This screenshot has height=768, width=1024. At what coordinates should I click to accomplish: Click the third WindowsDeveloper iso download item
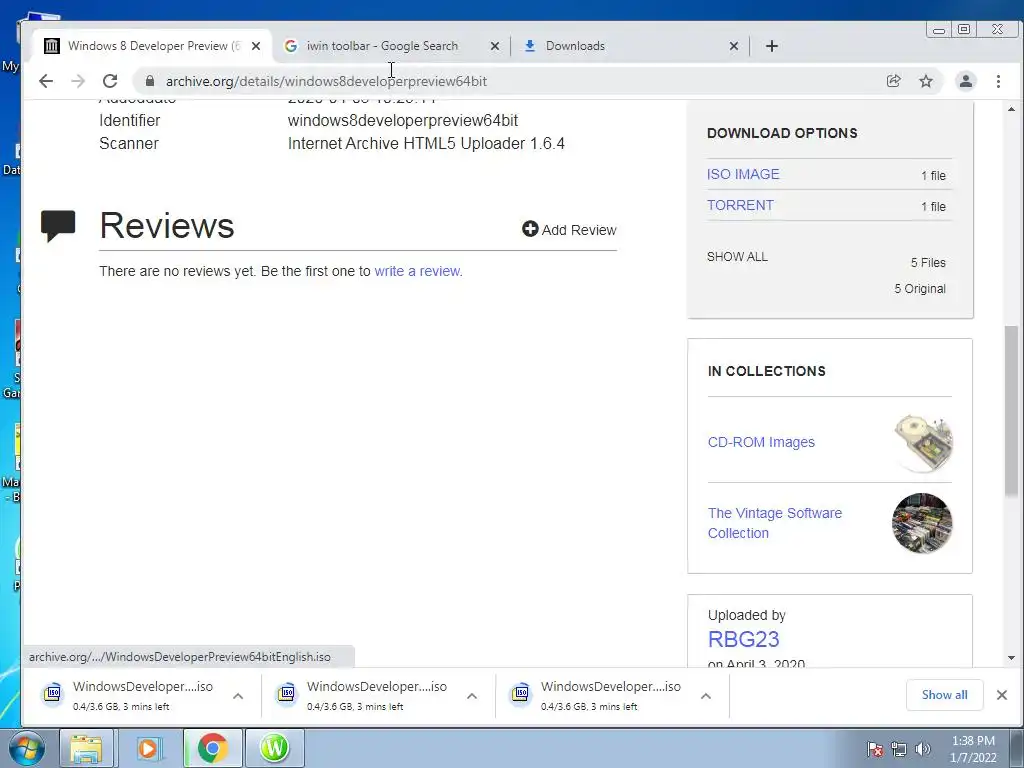coord(601,696)
